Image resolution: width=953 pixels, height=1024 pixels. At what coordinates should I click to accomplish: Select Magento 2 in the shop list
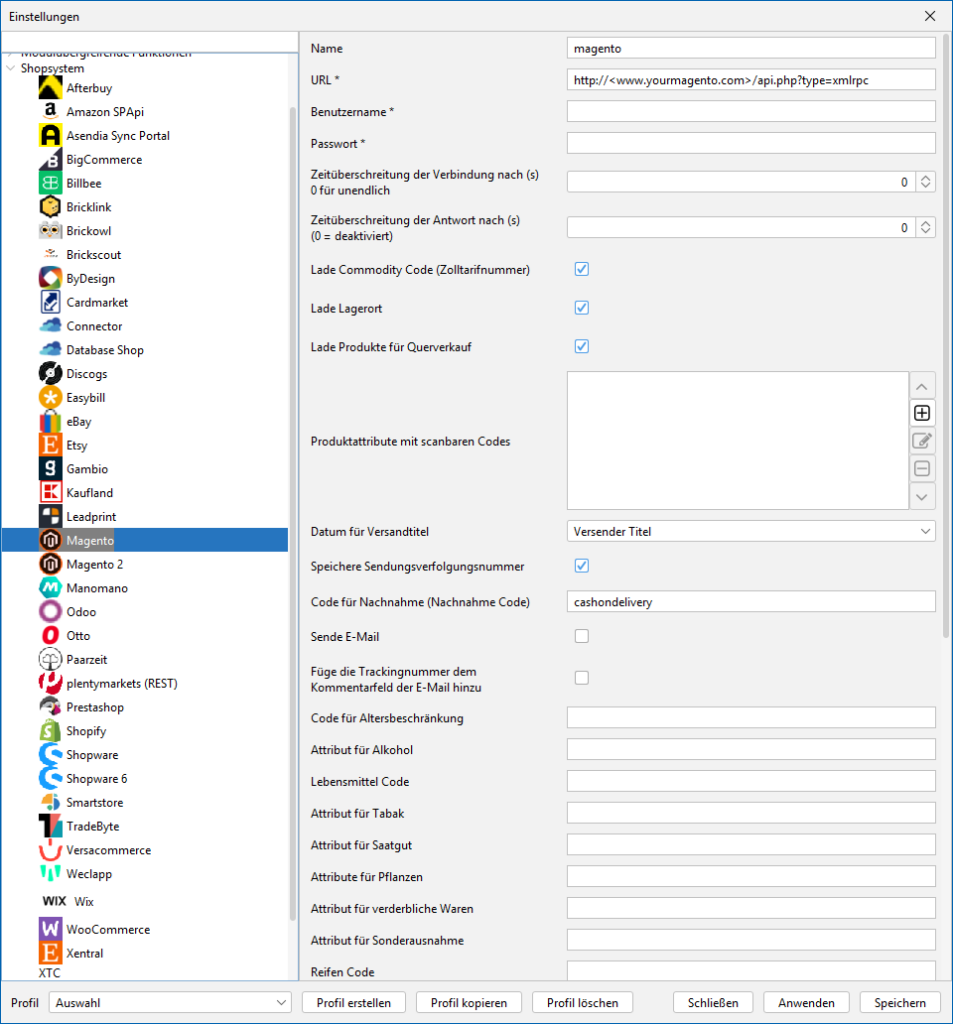[95, 565]
